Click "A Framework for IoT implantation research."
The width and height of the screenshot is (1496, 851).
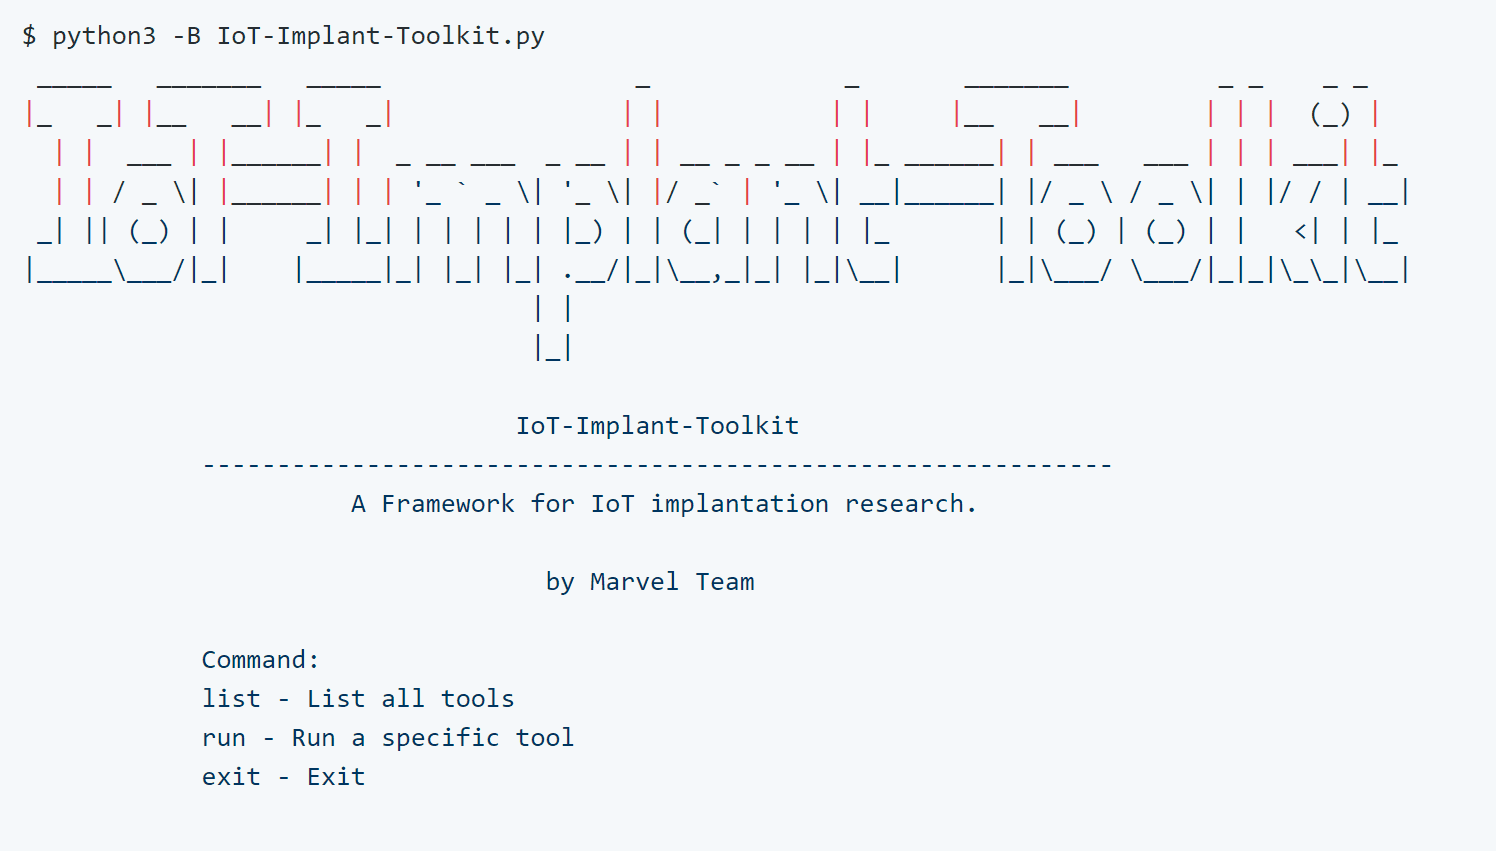click(664, 504)
